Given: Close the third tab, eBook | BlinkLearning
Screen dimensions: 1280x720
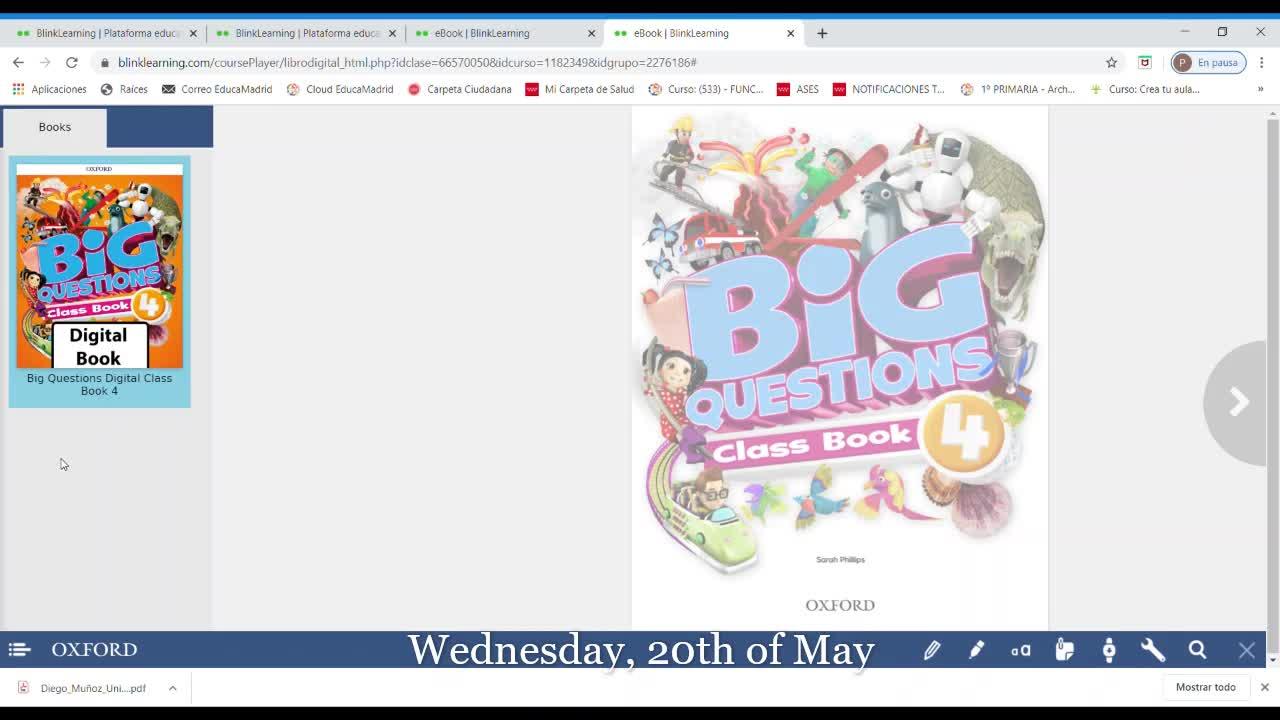Looking at the screenshot, I should tap(591, 33).
